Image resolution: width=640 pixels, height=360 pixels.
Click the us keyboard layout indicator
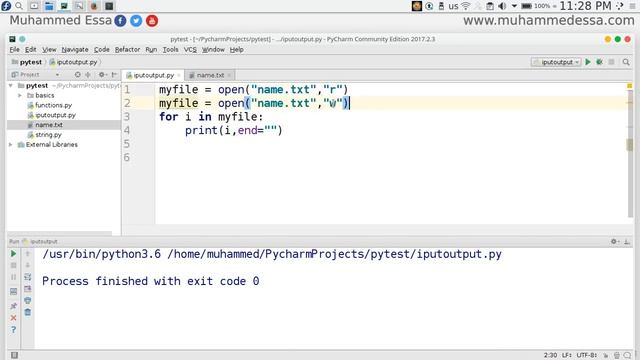453,6
